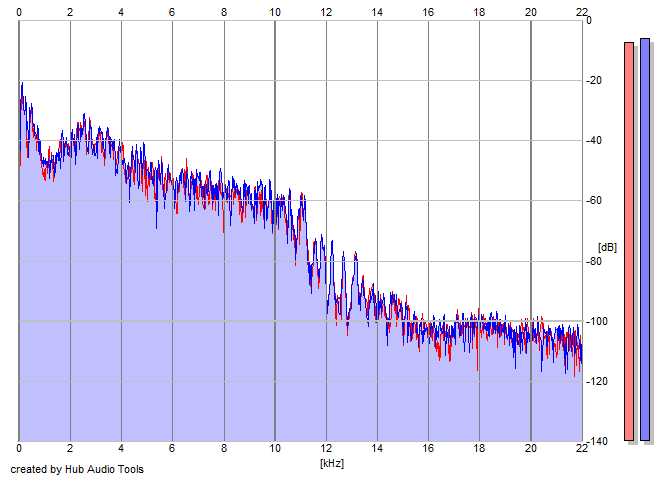Click the -120 dB scale label
The height and width of the screenshot is (481, 664).
click(x=596, y=381)
